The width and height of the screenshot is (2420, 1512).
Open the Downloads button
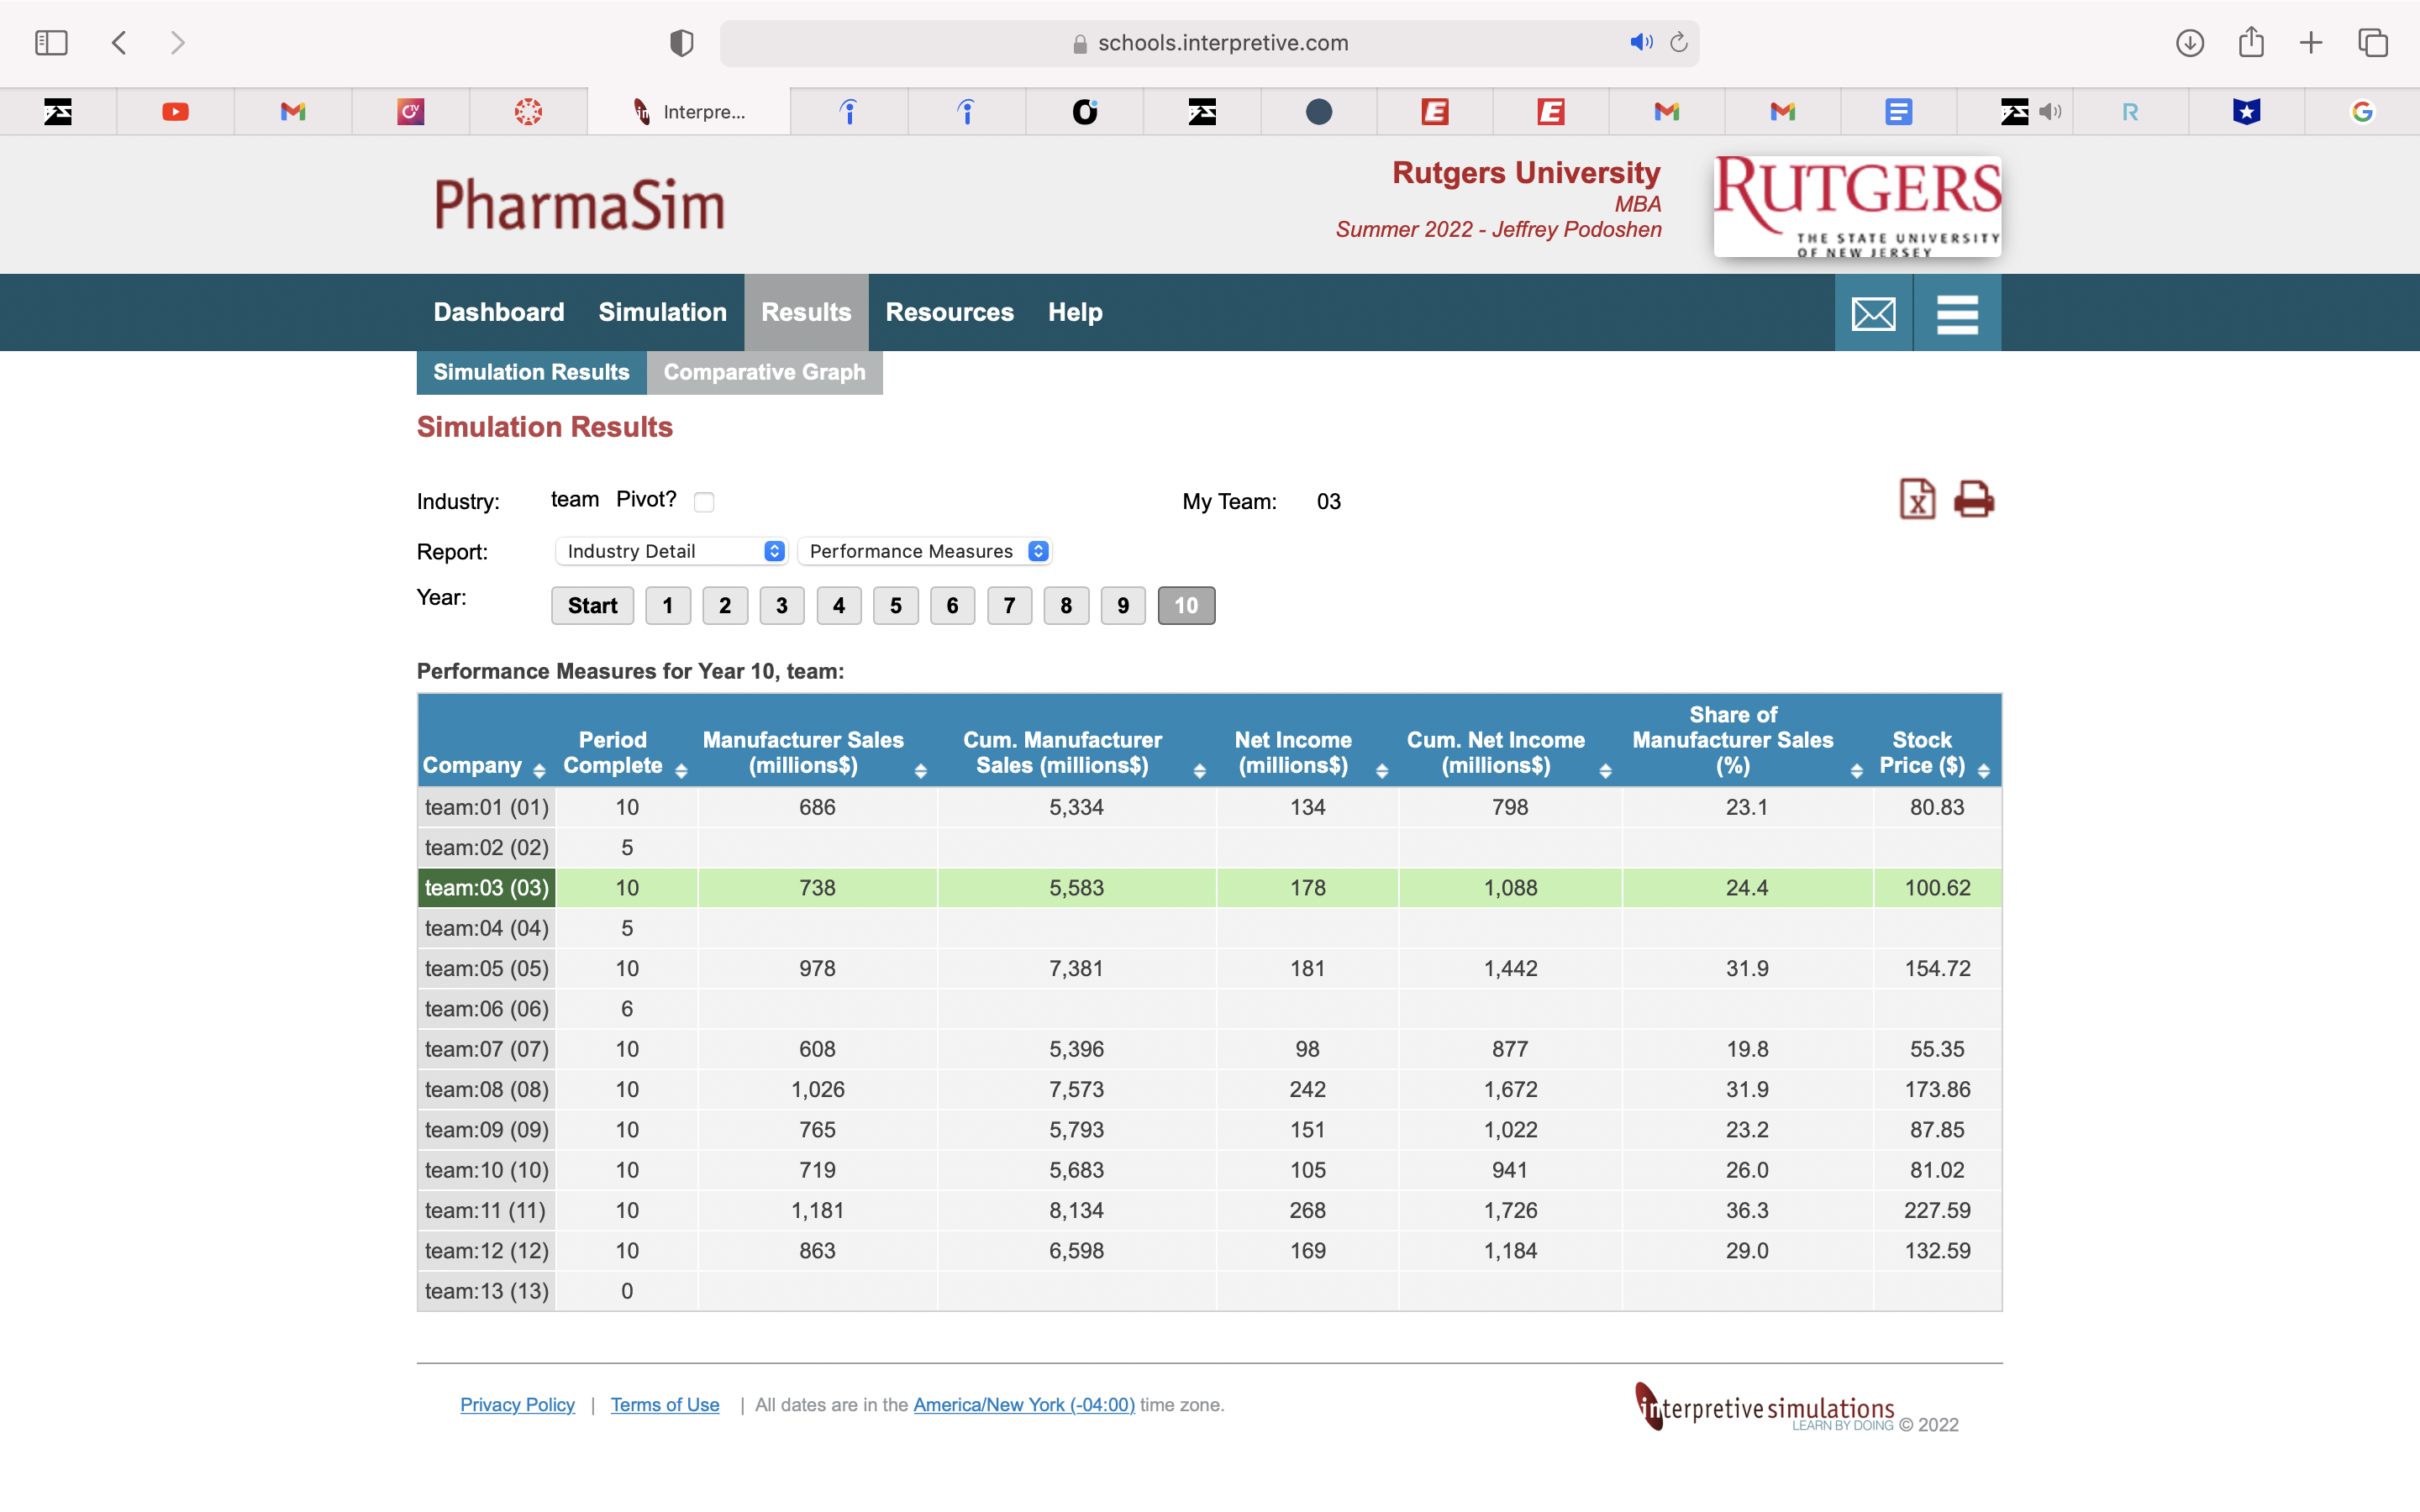pyautogui.click(x=2190, y=43)
